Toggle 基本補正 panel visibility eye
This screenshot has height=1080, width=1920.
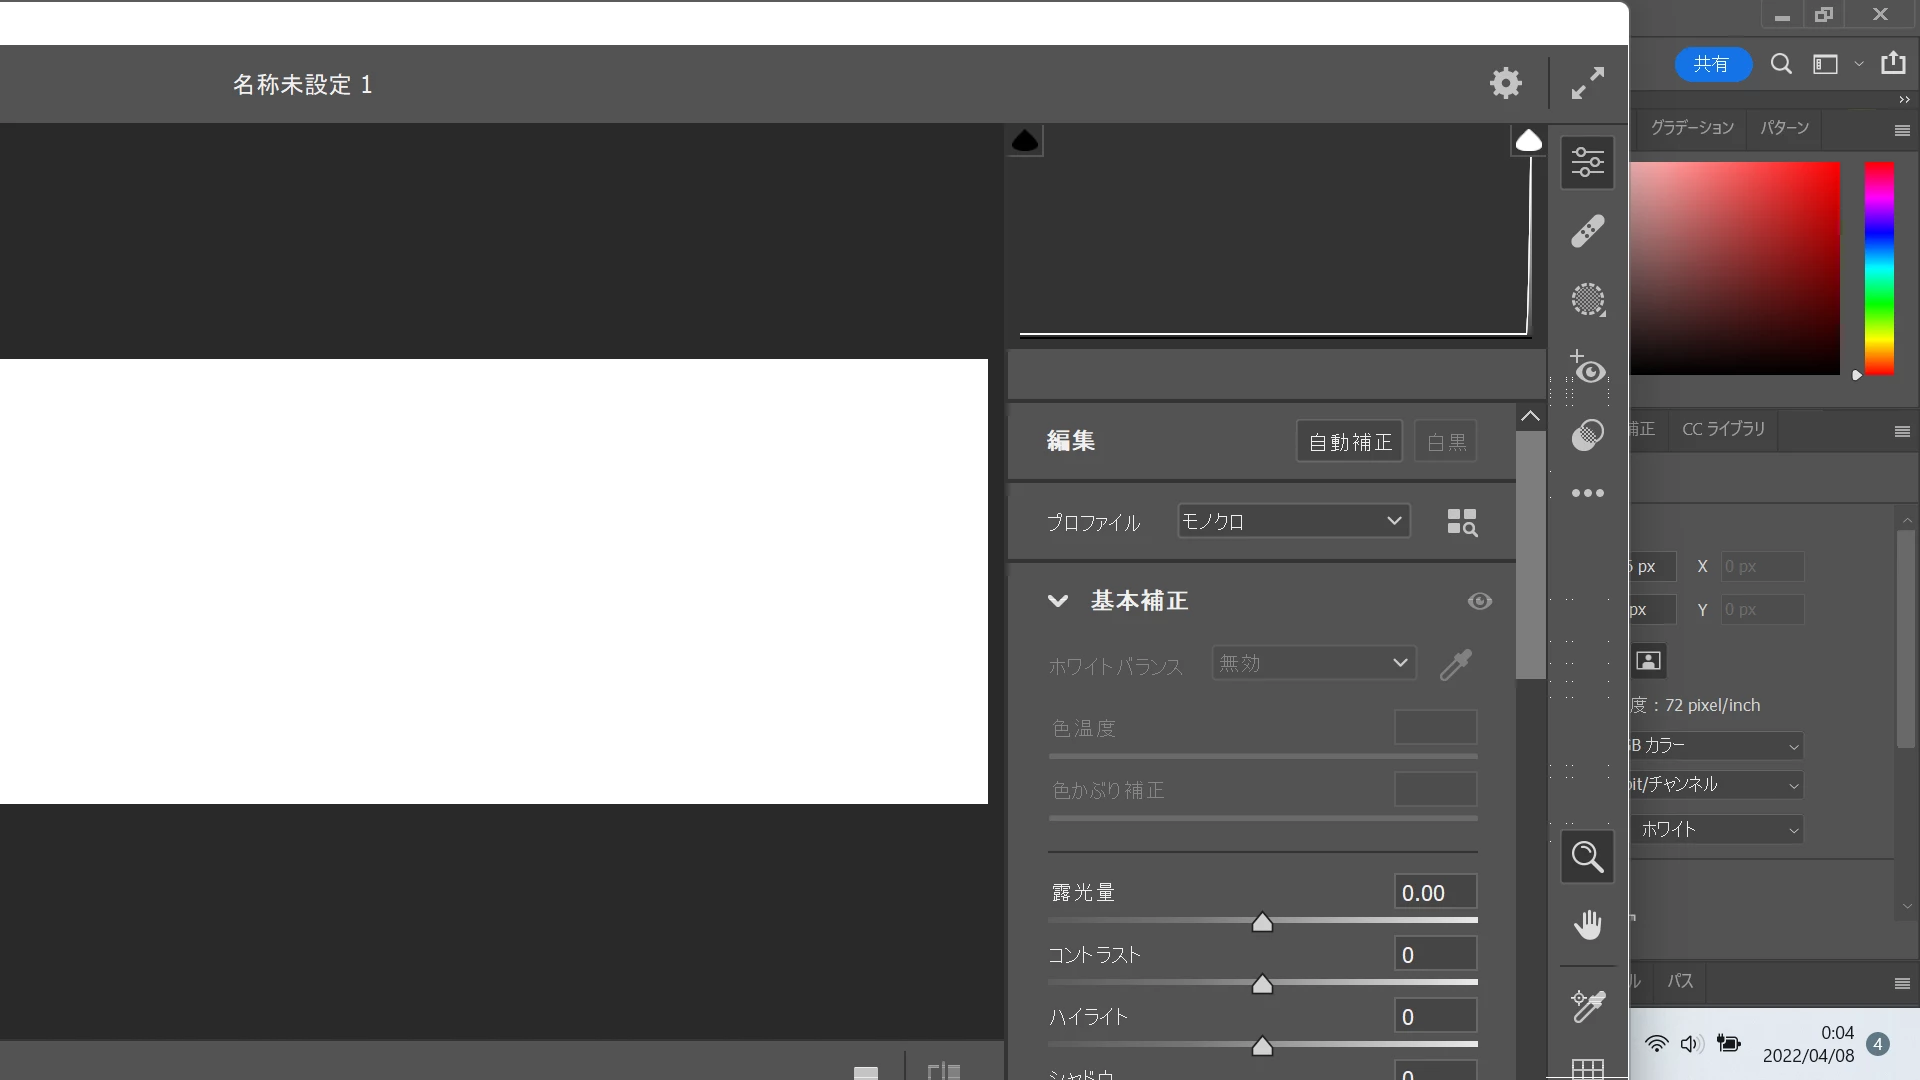pyautogui.click(x=1479, y=601)
